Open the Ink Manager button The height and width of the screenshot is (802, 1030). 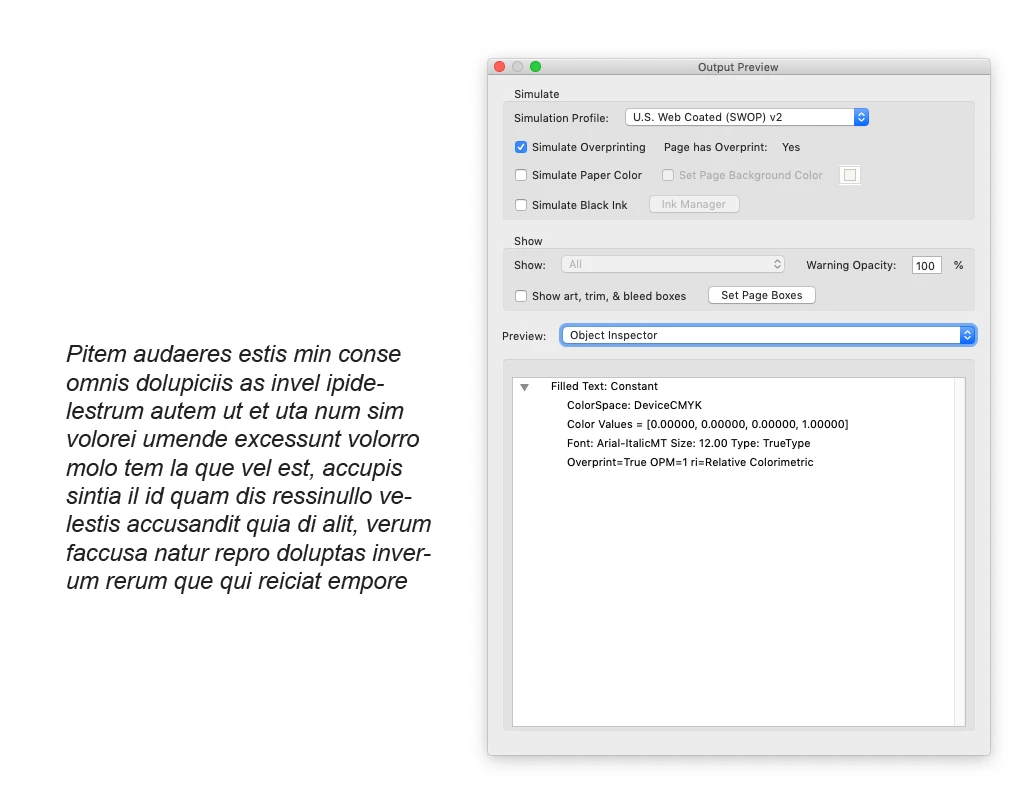(x=694, y=204)
